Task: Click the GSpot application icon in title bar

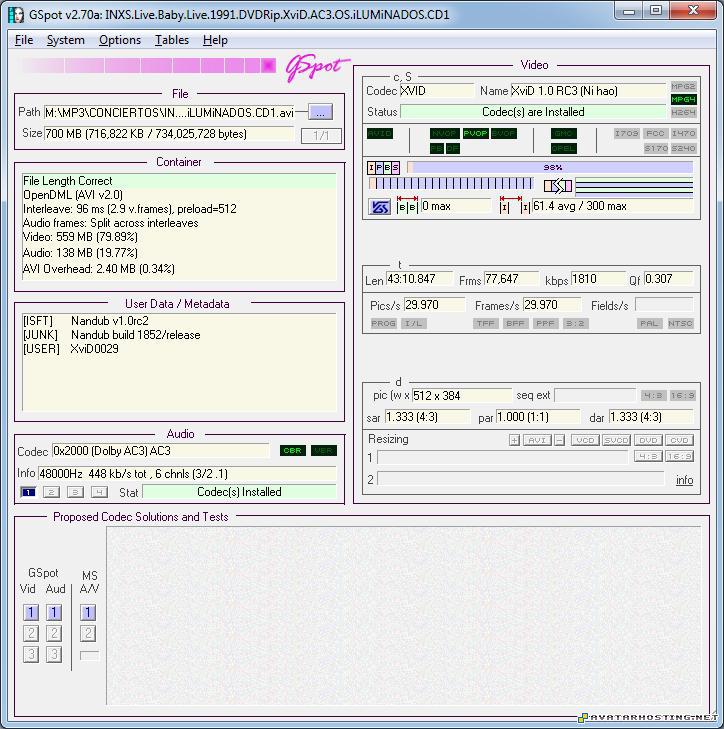Action: (12, 14)
